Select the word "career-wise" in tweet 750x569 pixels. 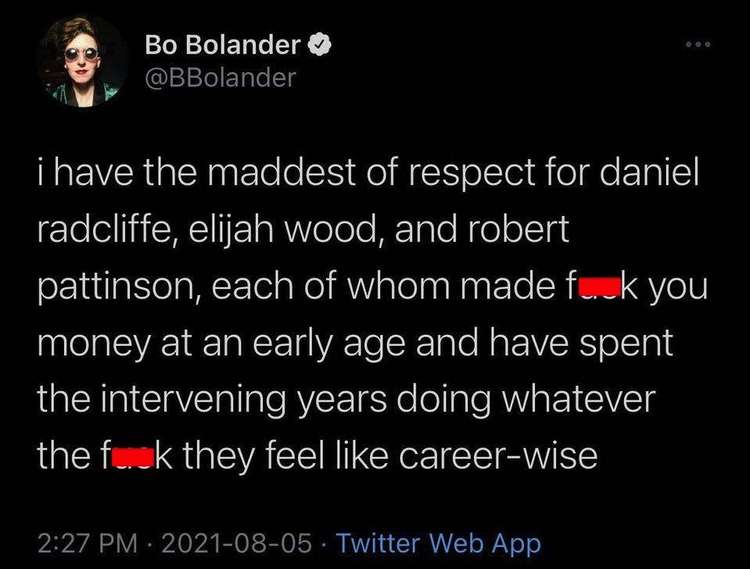click(498, 456)
